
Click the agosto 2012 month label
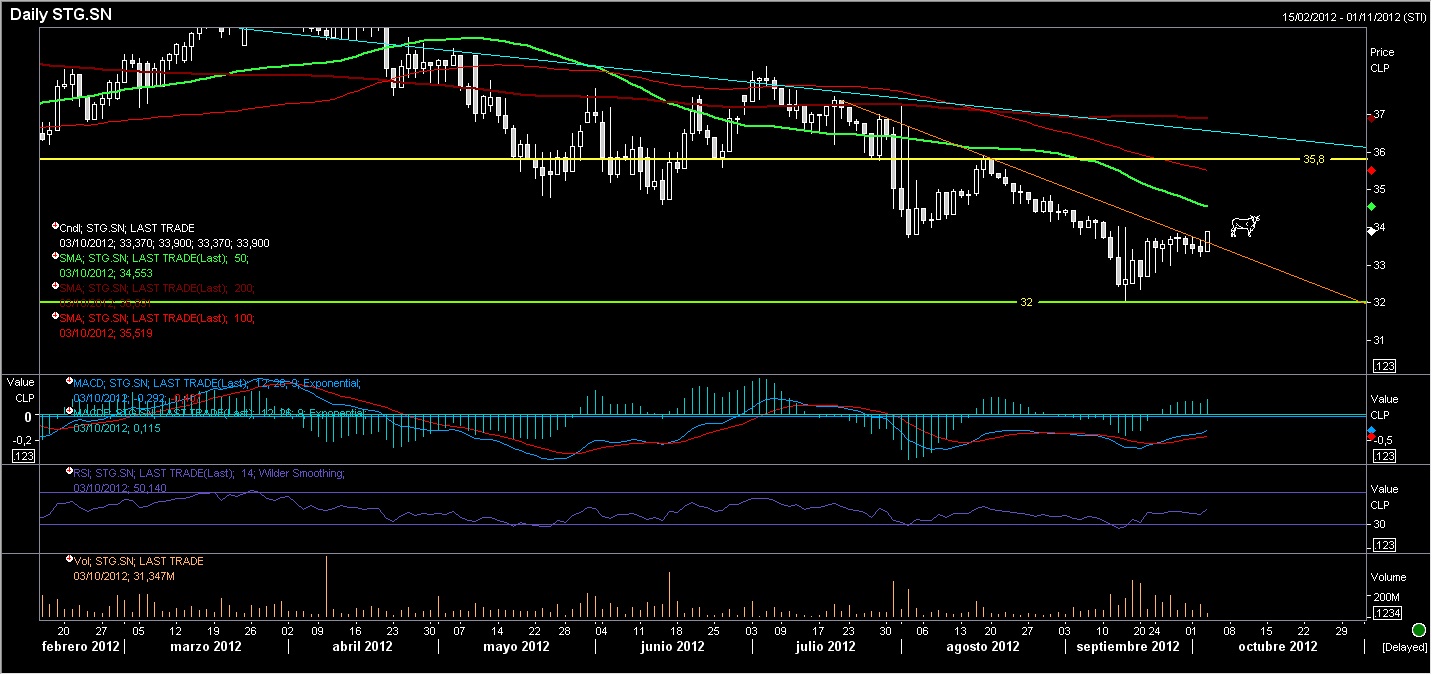tap(982, 646)
